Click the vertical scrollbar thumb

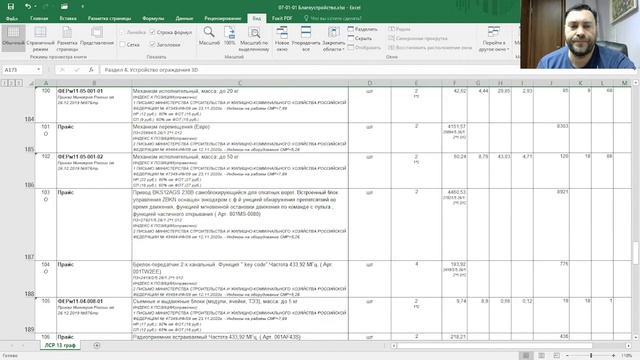[x=635, y=253]
